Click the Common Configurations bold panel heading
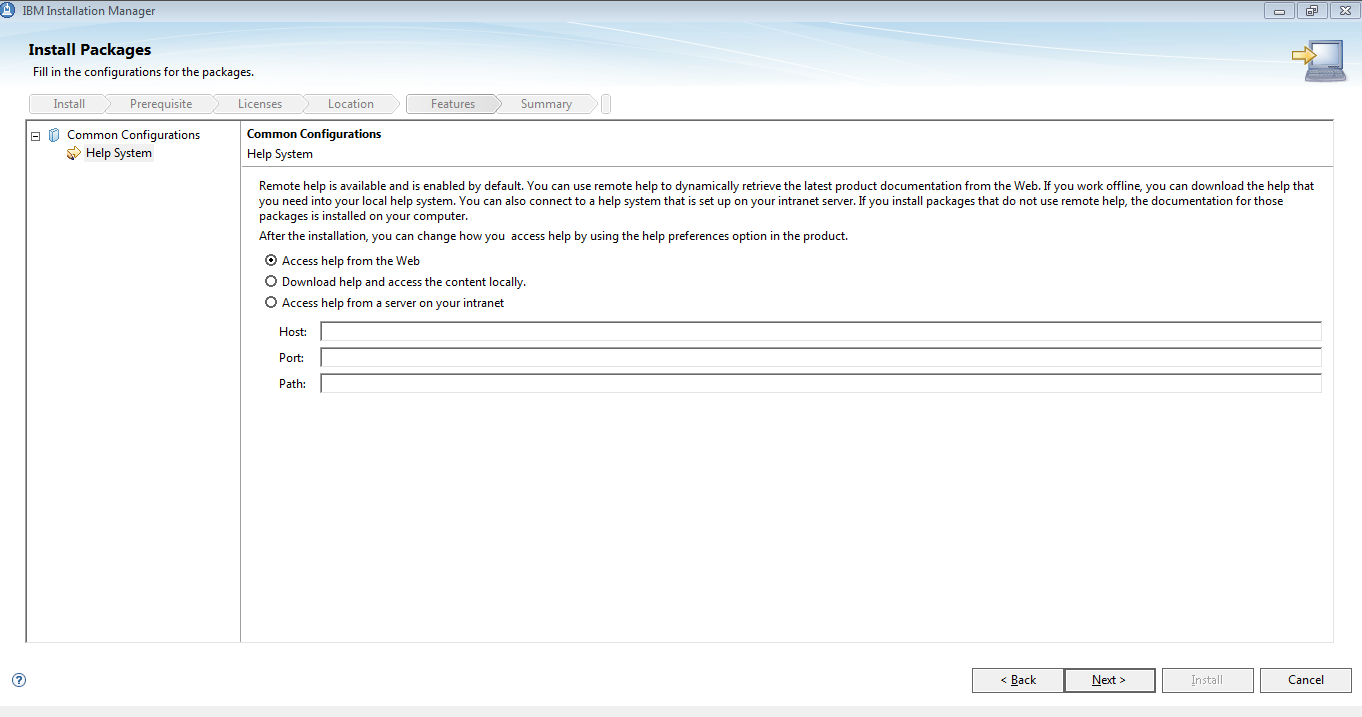Image resolution: width=1362 pixels, height=717 pixels. (314, 134)
